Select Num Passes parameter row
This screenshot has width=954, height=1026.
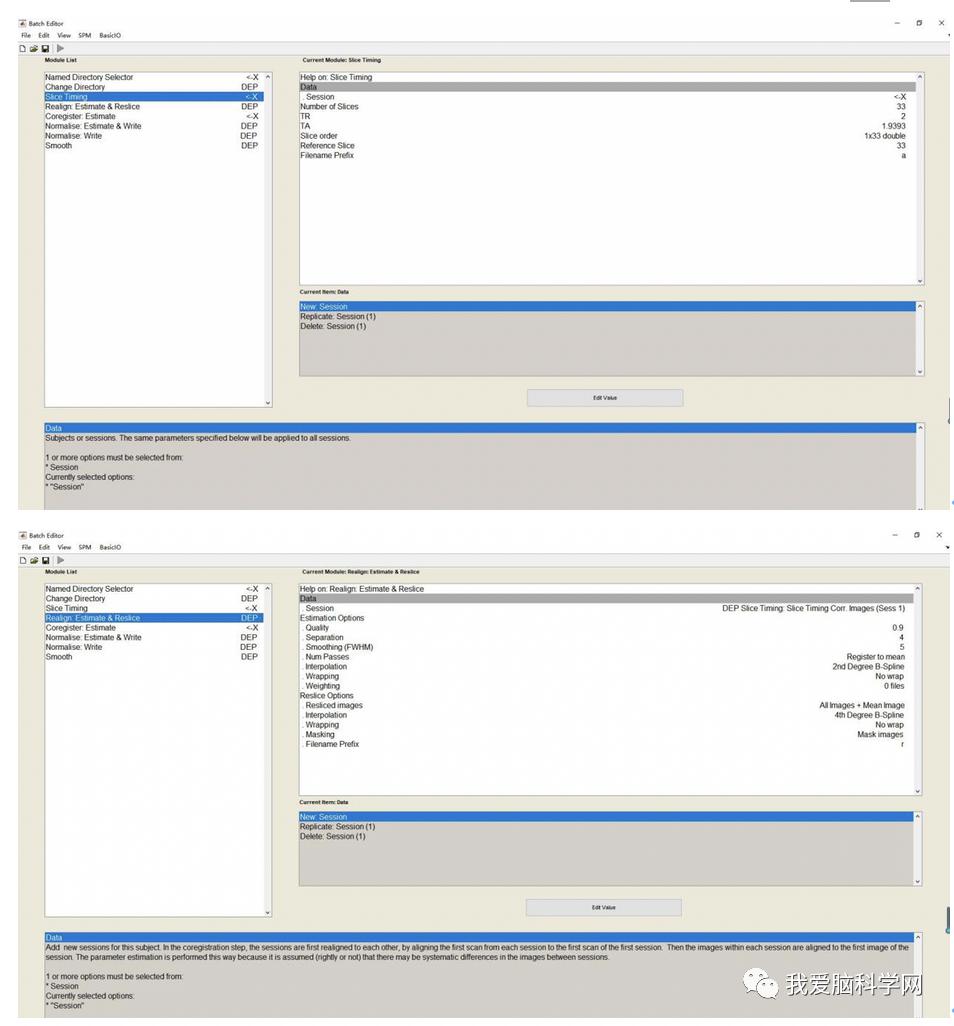point(606,657)
